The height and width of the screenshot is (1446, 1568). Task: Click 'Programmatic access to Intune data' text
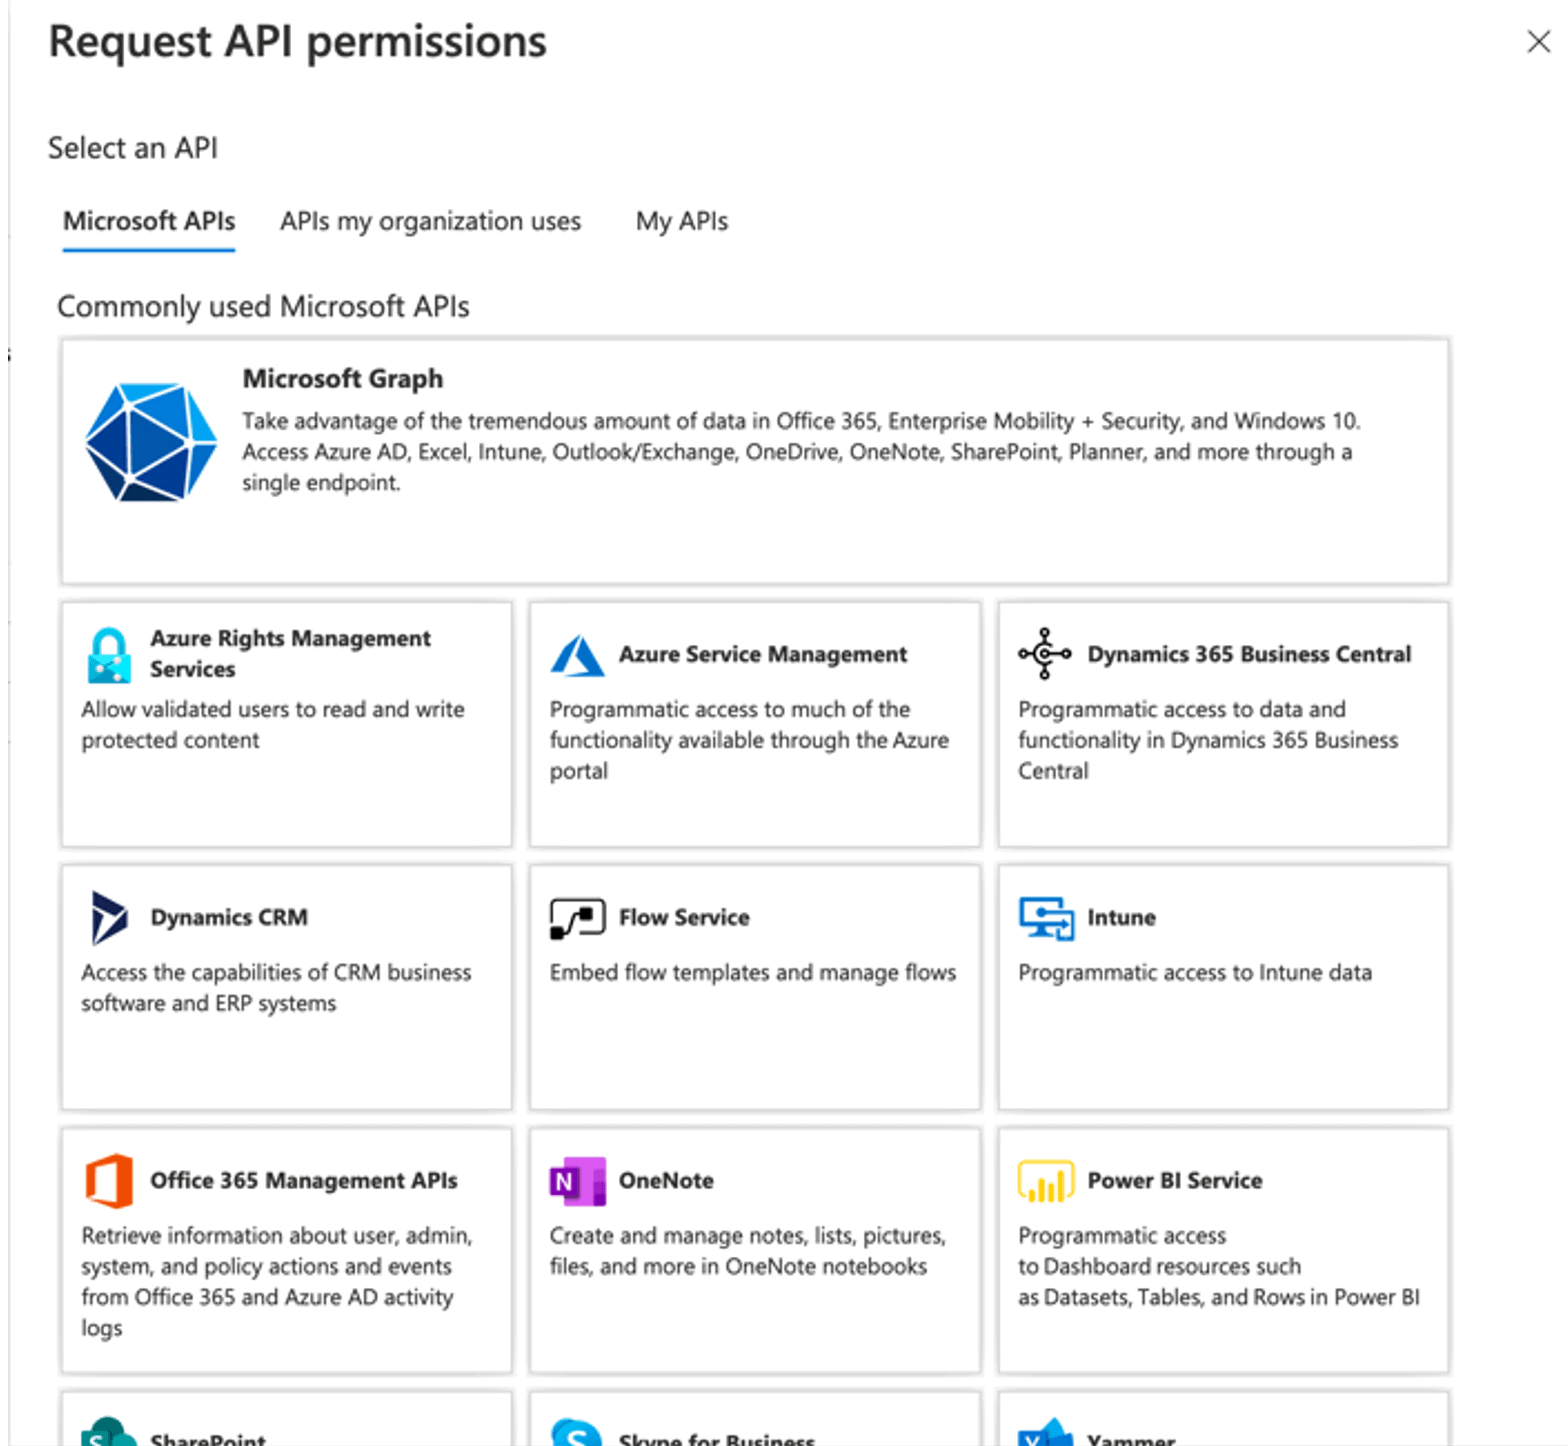coord(1195,973)
